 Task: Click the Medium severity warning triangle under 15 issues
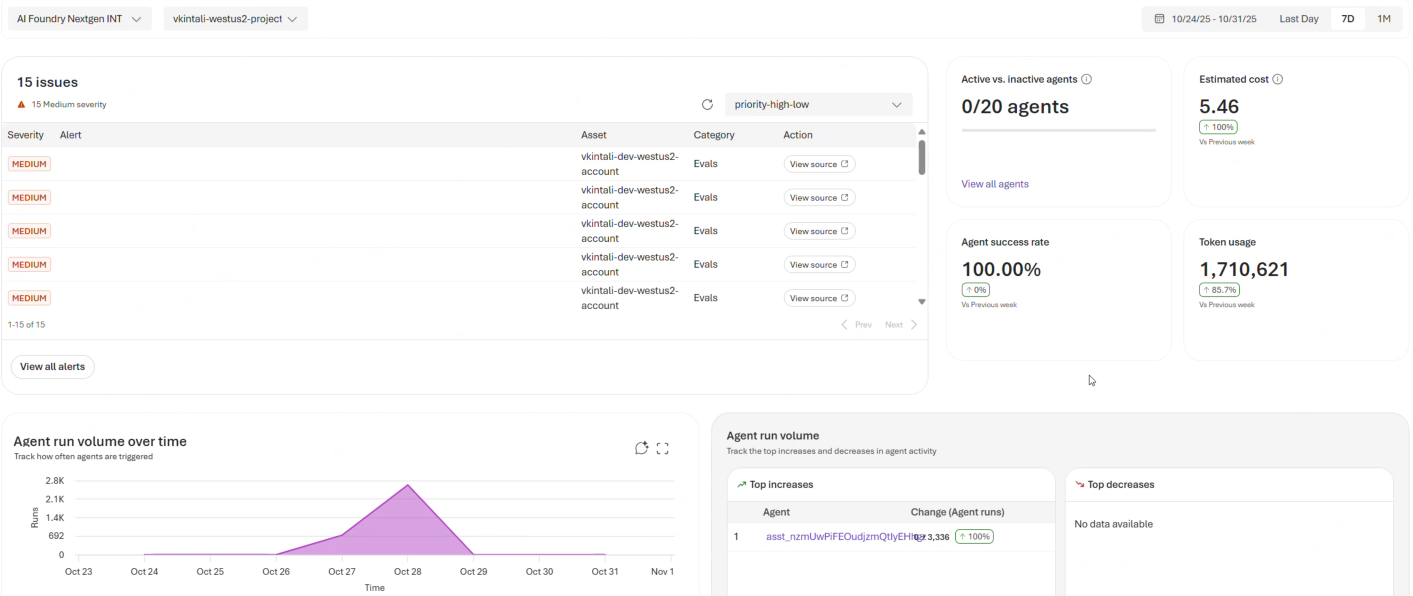point(20,103)
